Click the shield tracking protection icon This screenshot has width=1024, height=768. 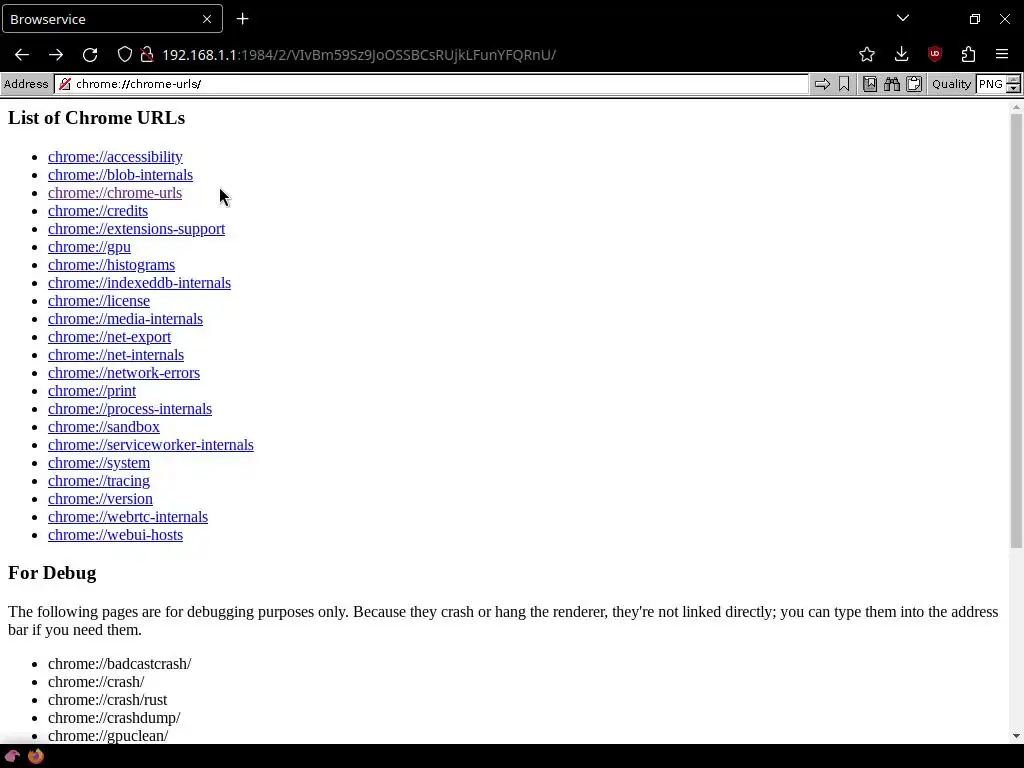pos(124,54)
